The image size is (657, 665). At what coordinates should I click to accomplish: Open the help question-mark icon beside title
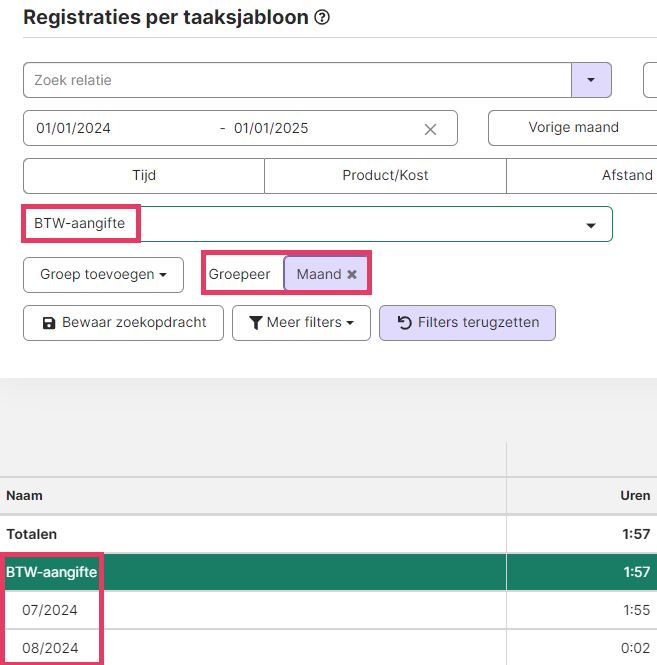pyautogui.click(x=322, y=17)
